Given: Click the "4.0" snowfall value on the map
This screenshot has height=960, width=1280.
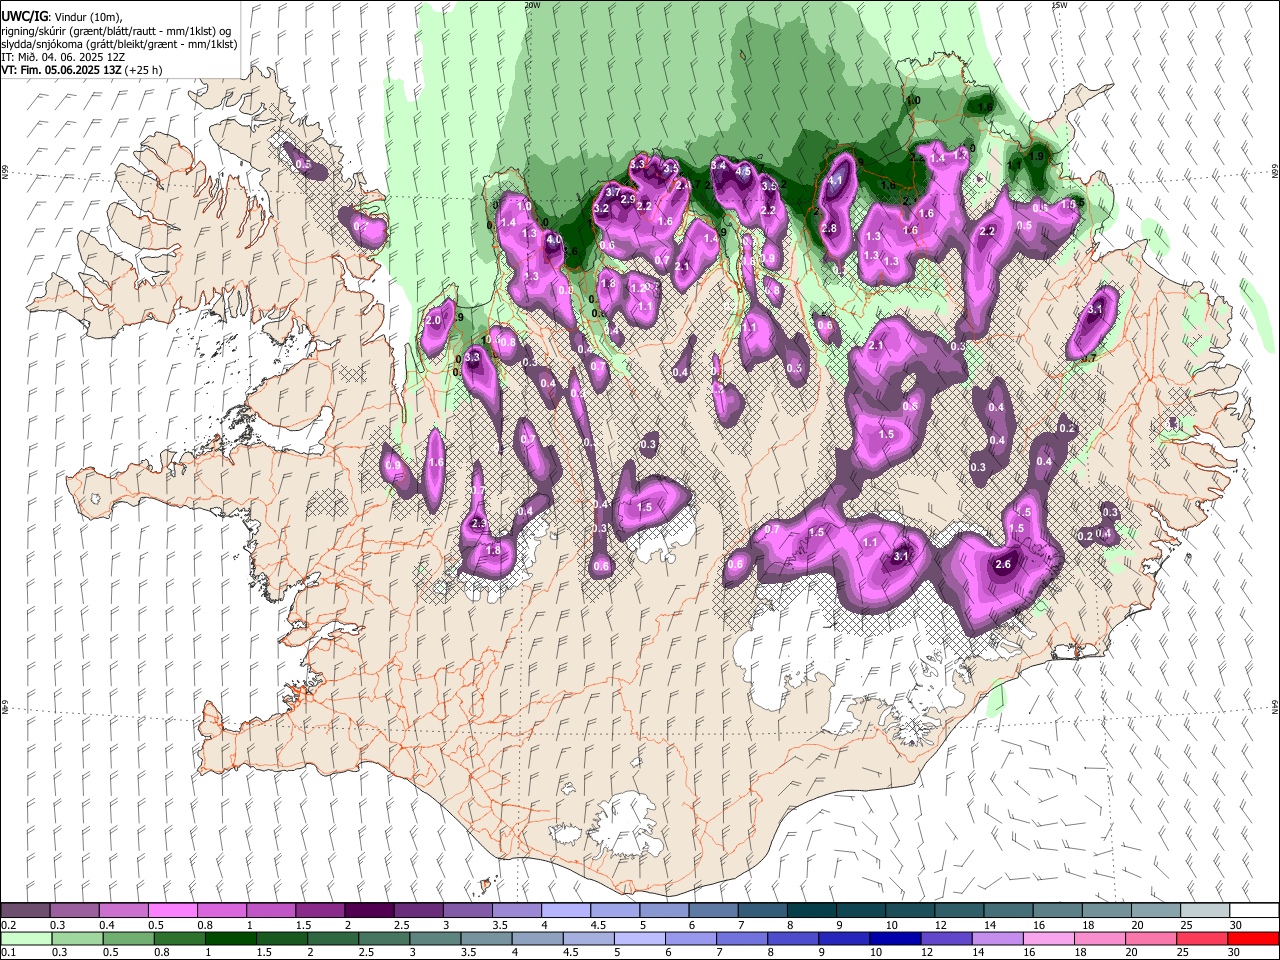Looking at the screenshot, I should [554, 240].
